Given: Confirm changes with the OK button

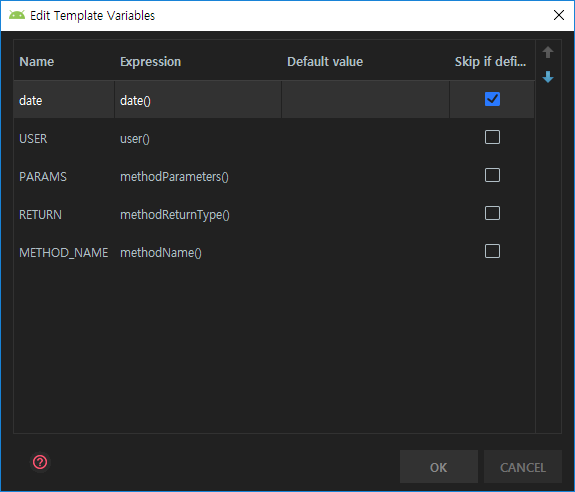Looking at the screenshot, I should 439,467.
